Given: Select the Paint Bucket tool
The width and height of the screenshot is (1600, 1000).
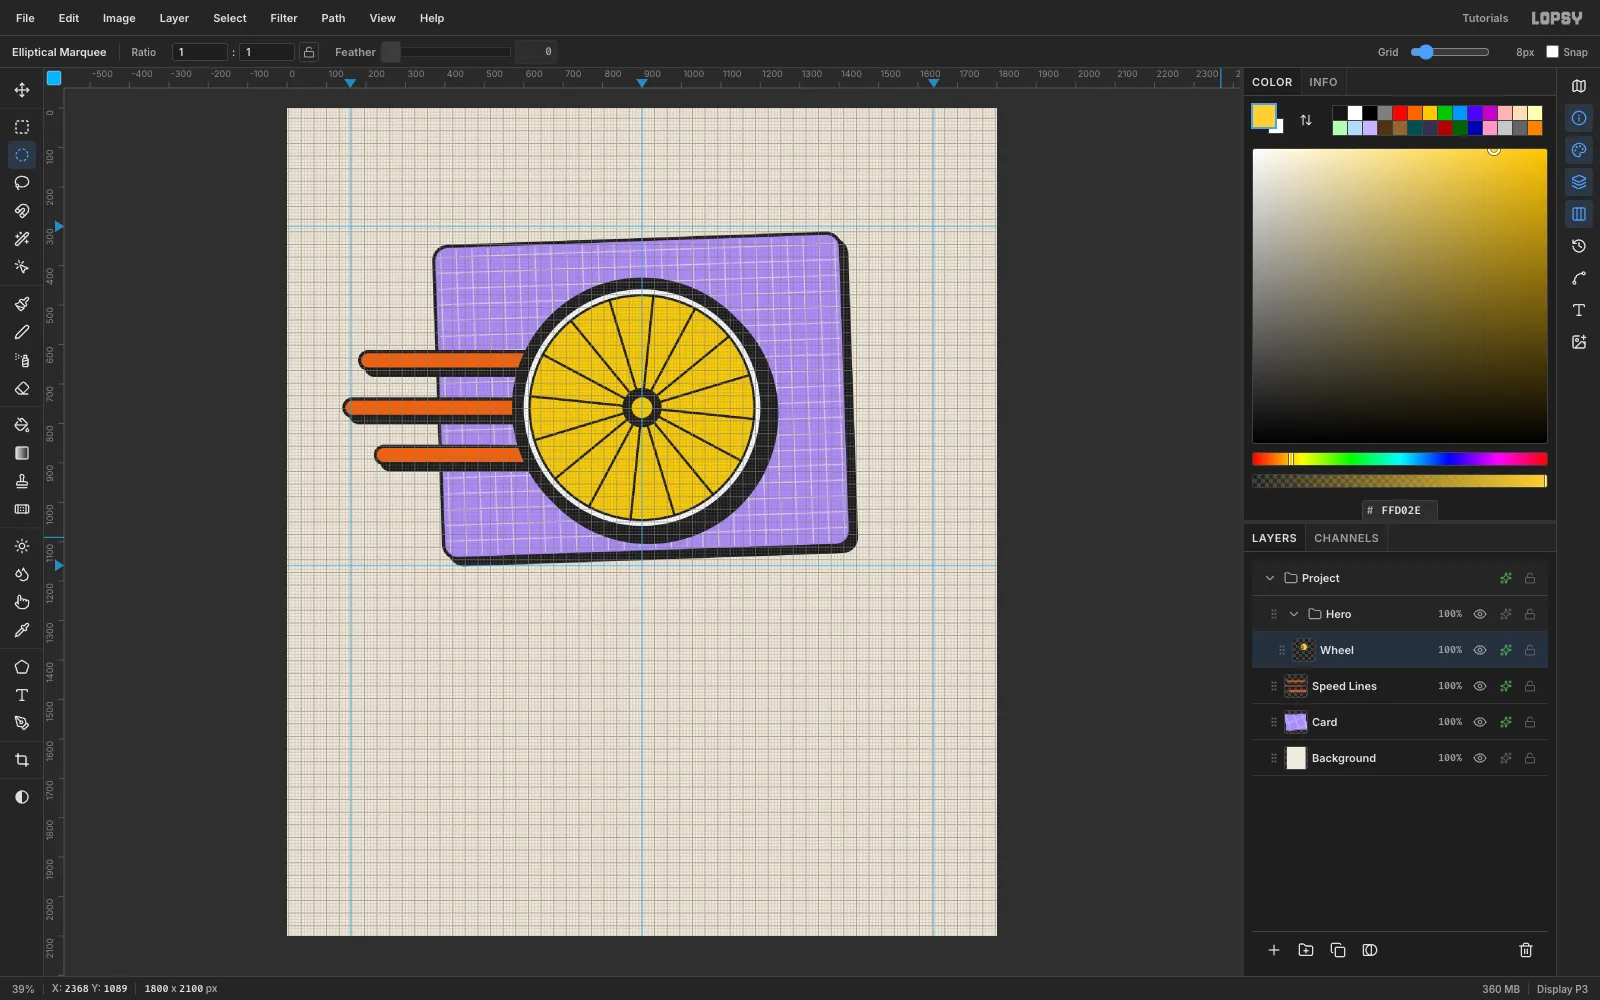Looking at the screenshot, I should 22,425.
